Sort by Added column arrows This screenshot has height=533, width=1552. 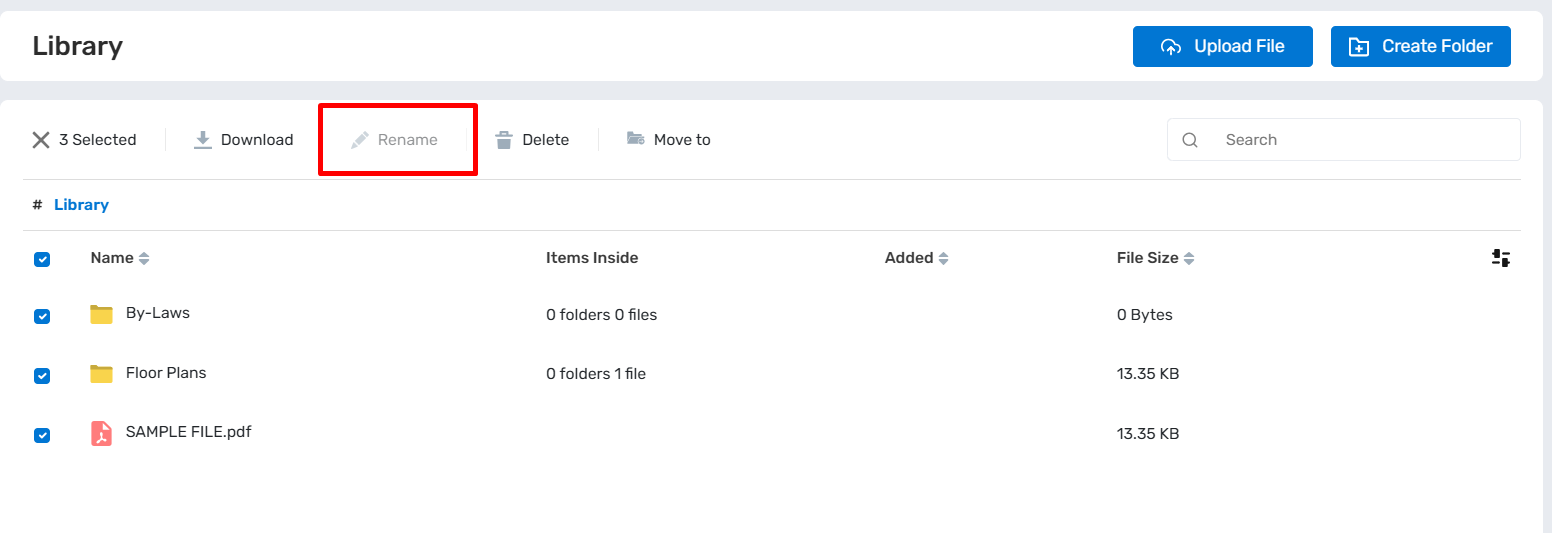[943, 259]
